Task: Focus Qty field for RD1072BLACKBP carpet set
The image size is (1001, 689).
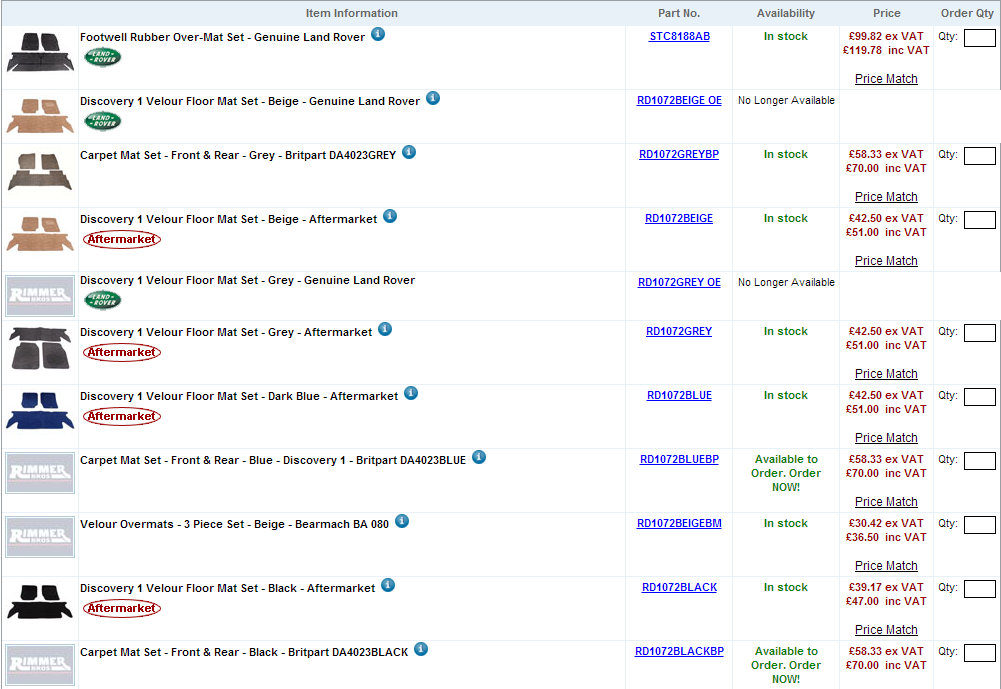Action: tap(979, 653)
